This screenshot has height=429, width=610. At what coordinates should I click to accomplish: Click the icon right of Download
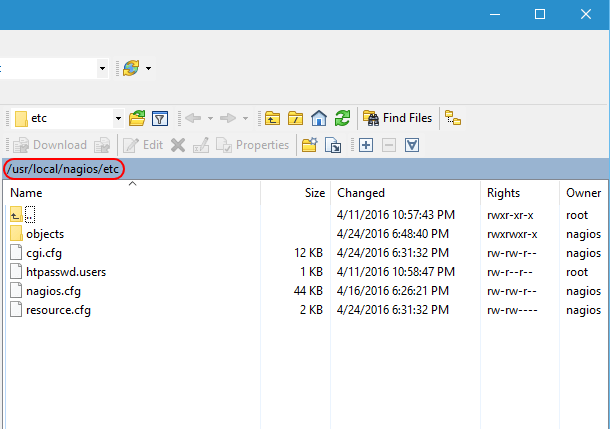[102, 145]
